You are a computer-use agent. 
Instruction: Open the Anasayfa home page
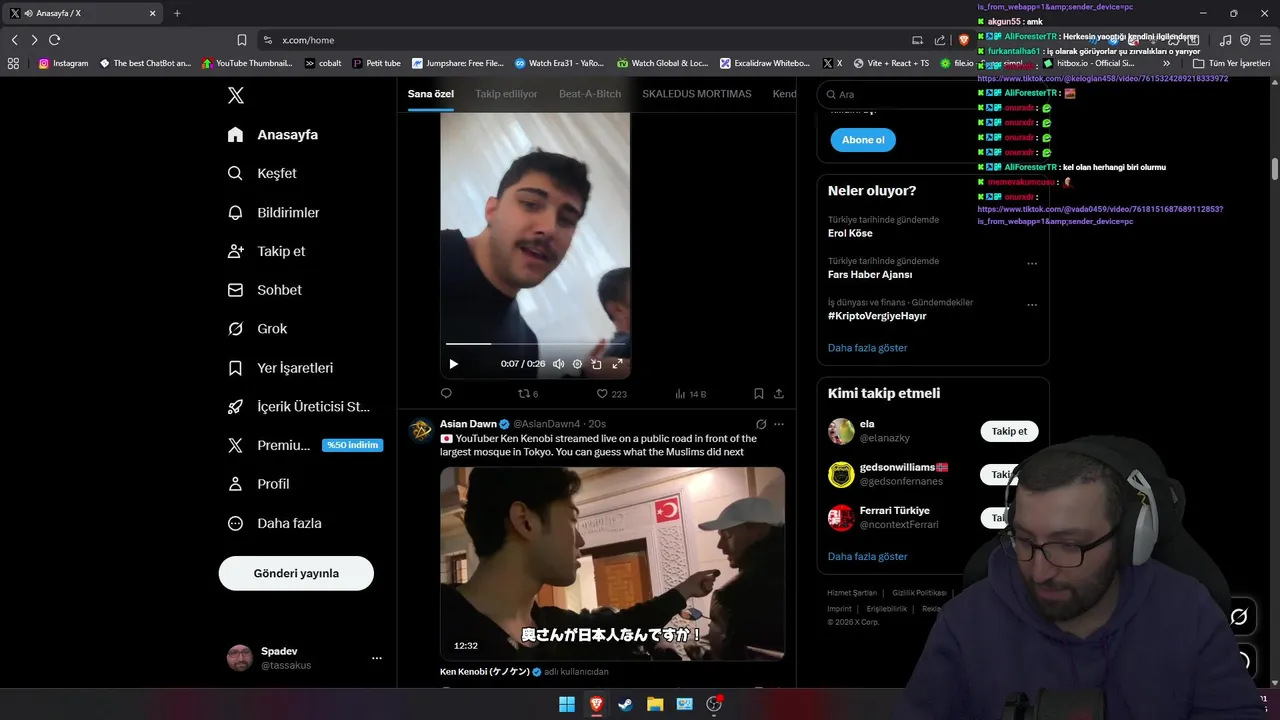click(273, 135)
